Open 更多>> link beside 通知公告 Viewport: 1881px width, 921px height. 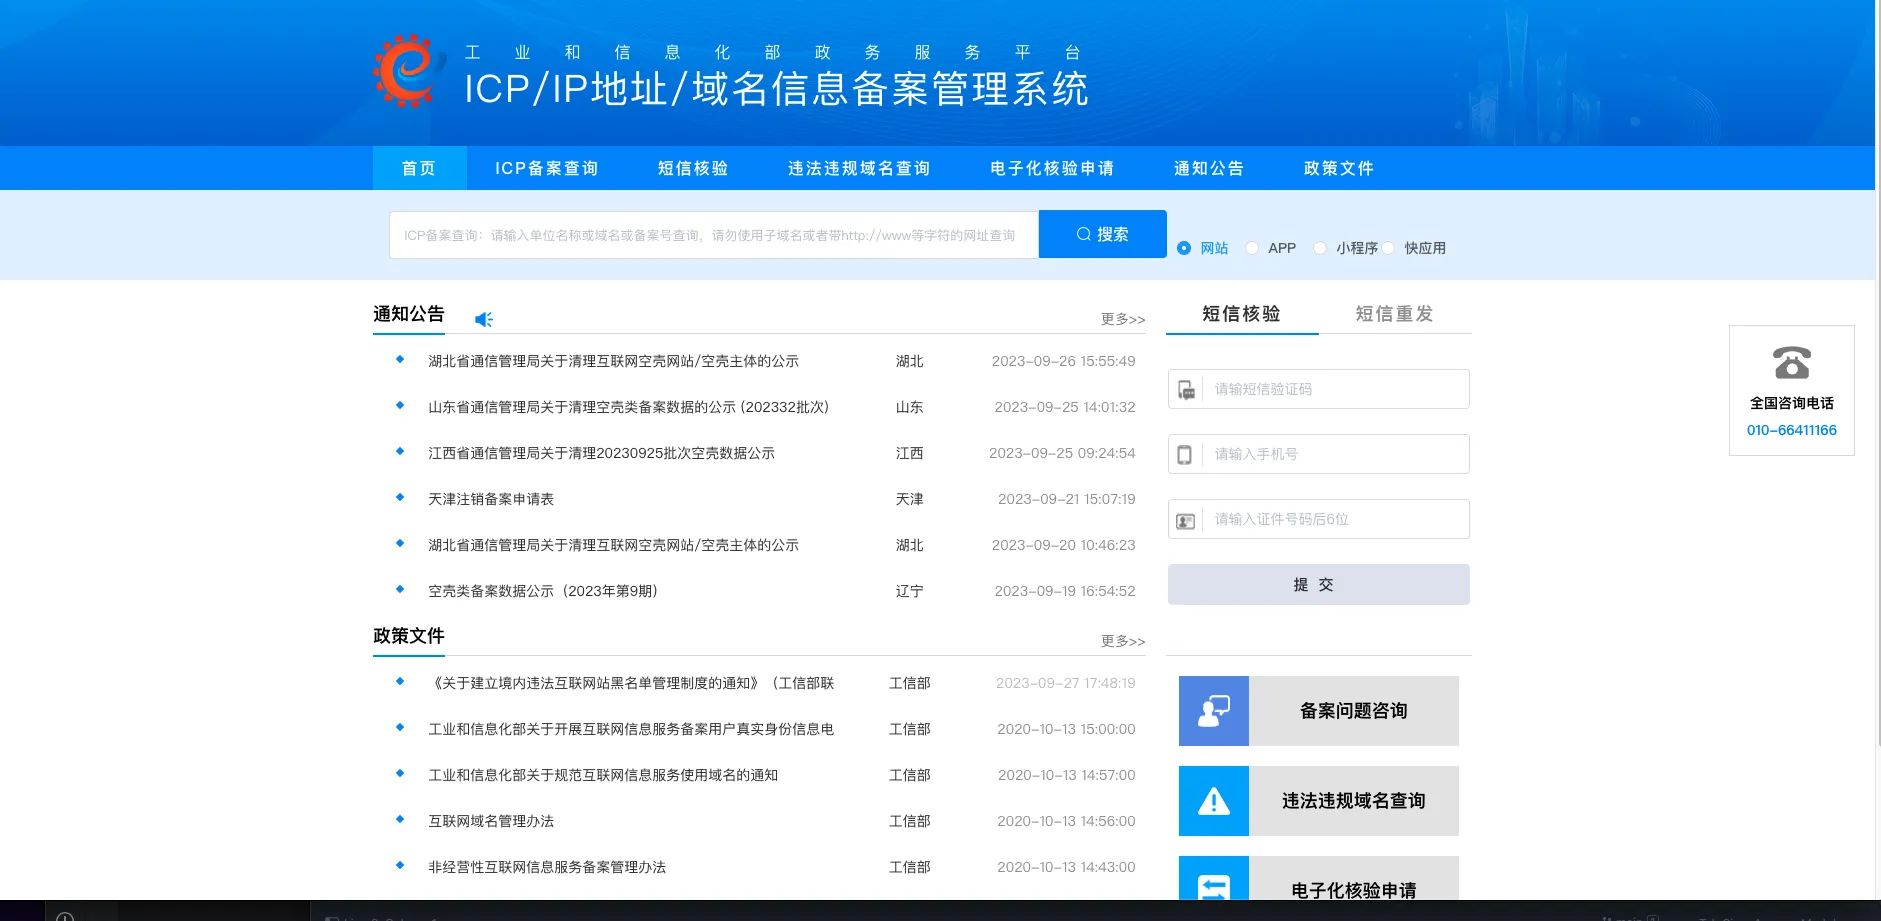[x=1121, y=318]
